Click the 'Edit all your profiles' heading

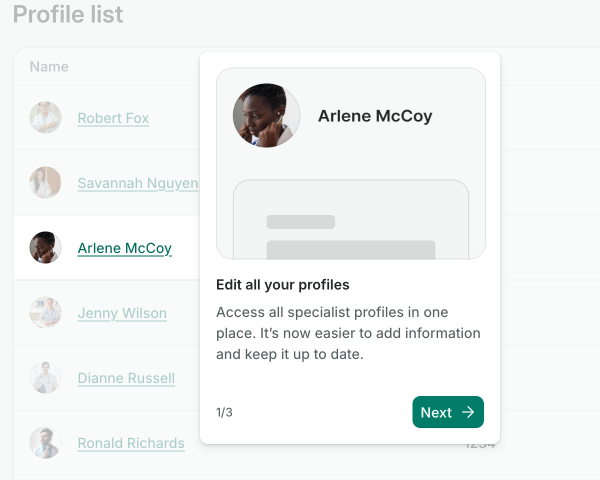283,285
